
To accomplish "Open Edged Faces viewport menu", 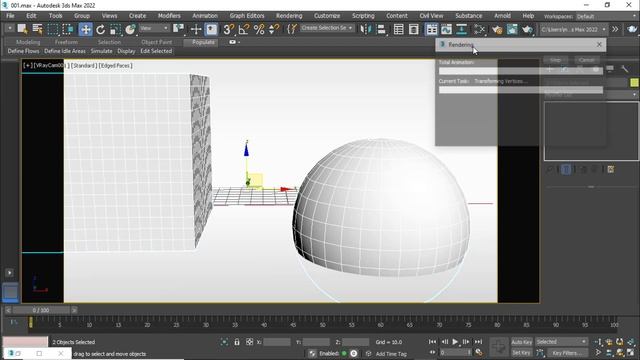I will click(x=116, y=65).
